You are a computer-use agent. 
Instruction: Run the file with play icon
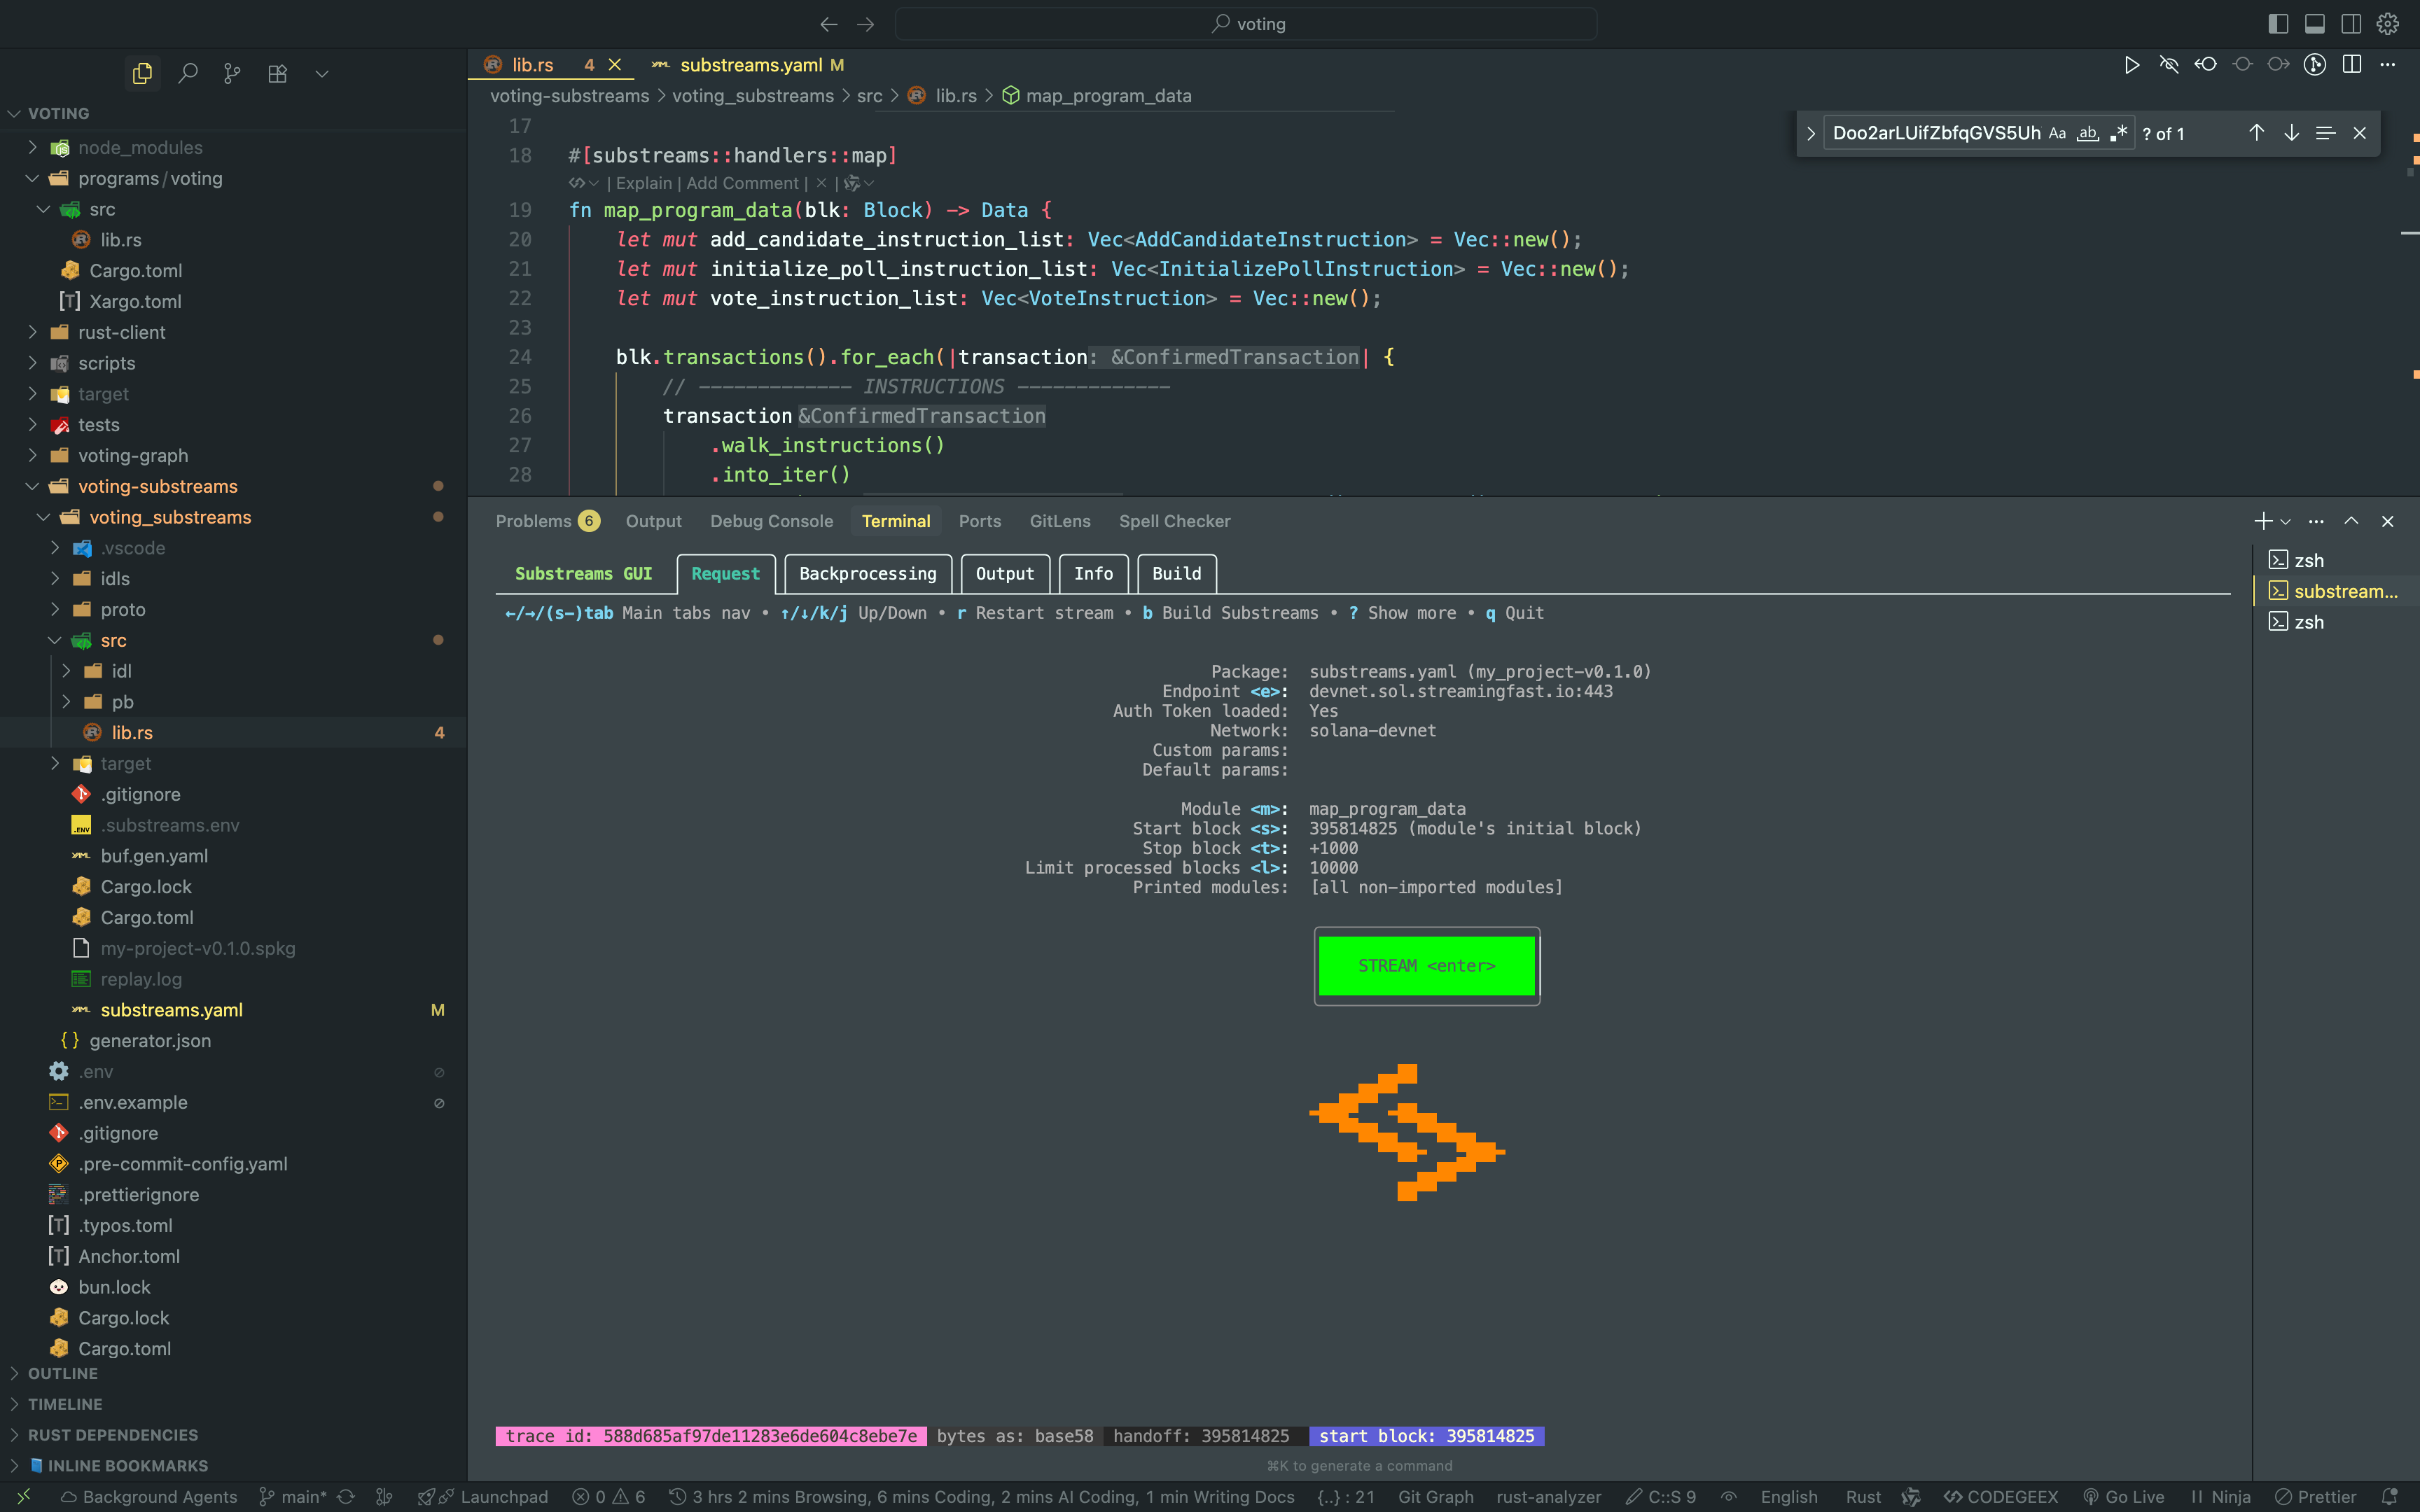(2131, 65)
